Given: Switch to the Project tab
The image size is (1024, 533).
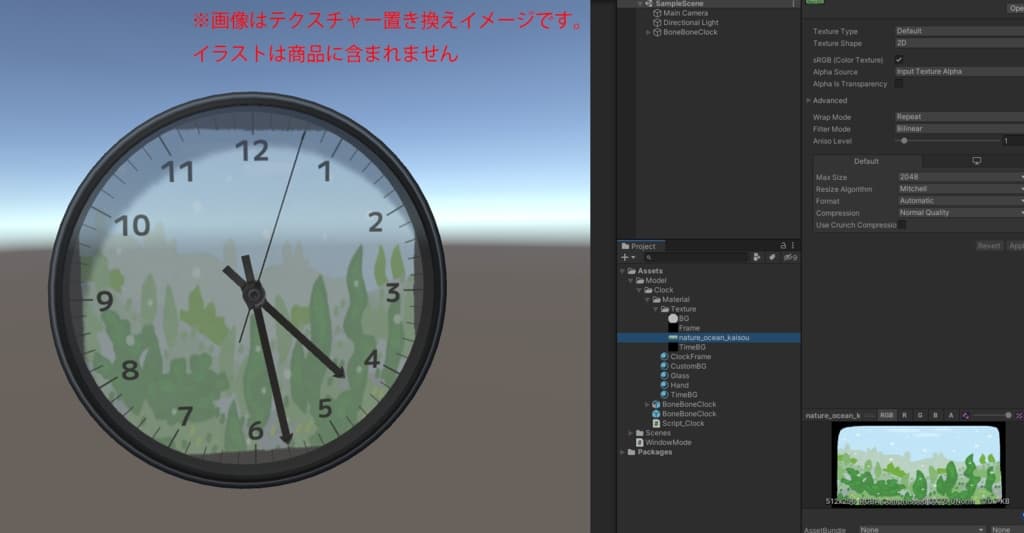Looking at the screenshot, I should point(640,246).
